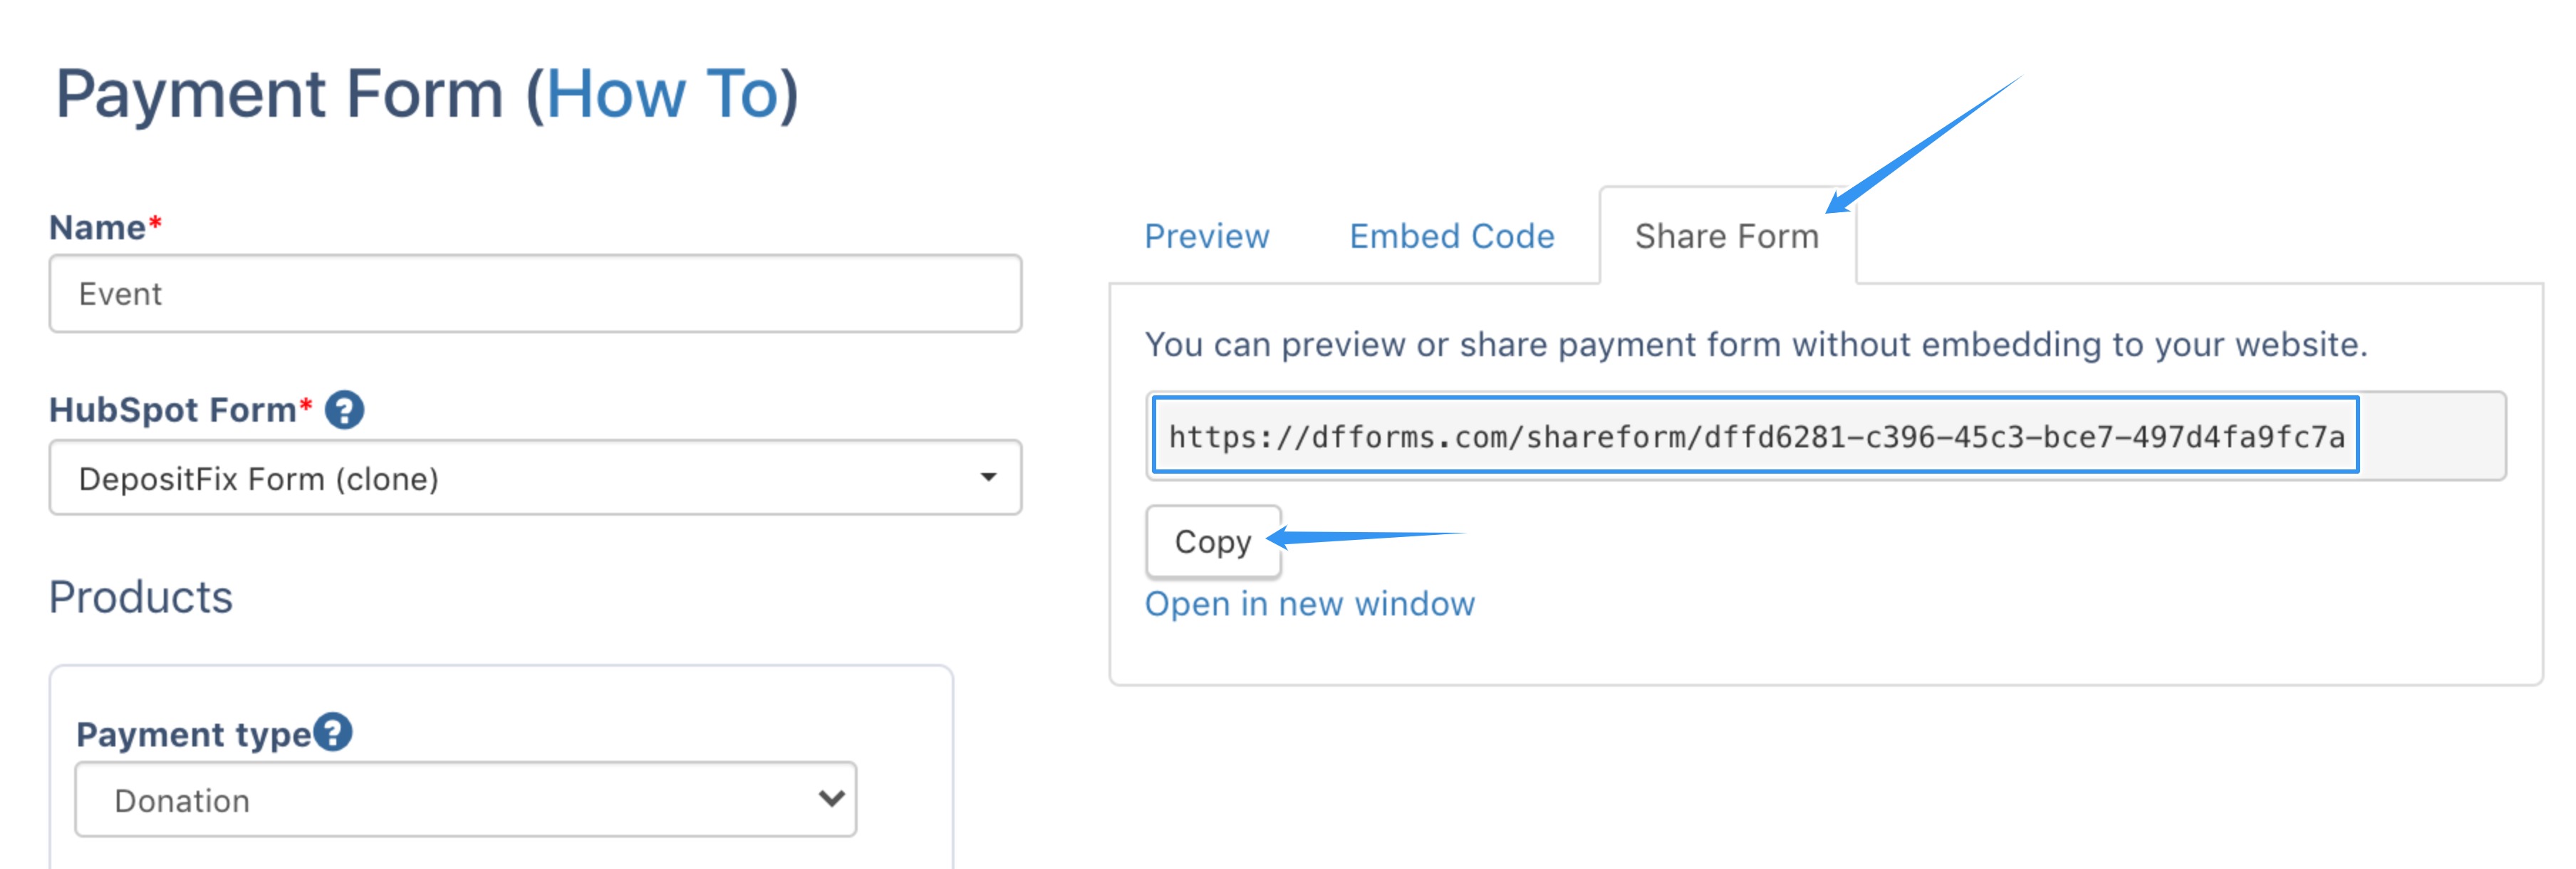Click the share payment form description text

(x=1755, y=345)
